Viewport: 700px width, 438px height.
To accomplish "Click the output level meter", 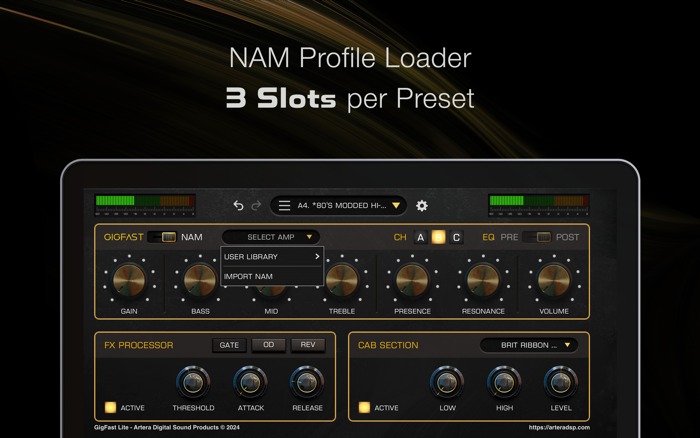I will coord(539,205).
